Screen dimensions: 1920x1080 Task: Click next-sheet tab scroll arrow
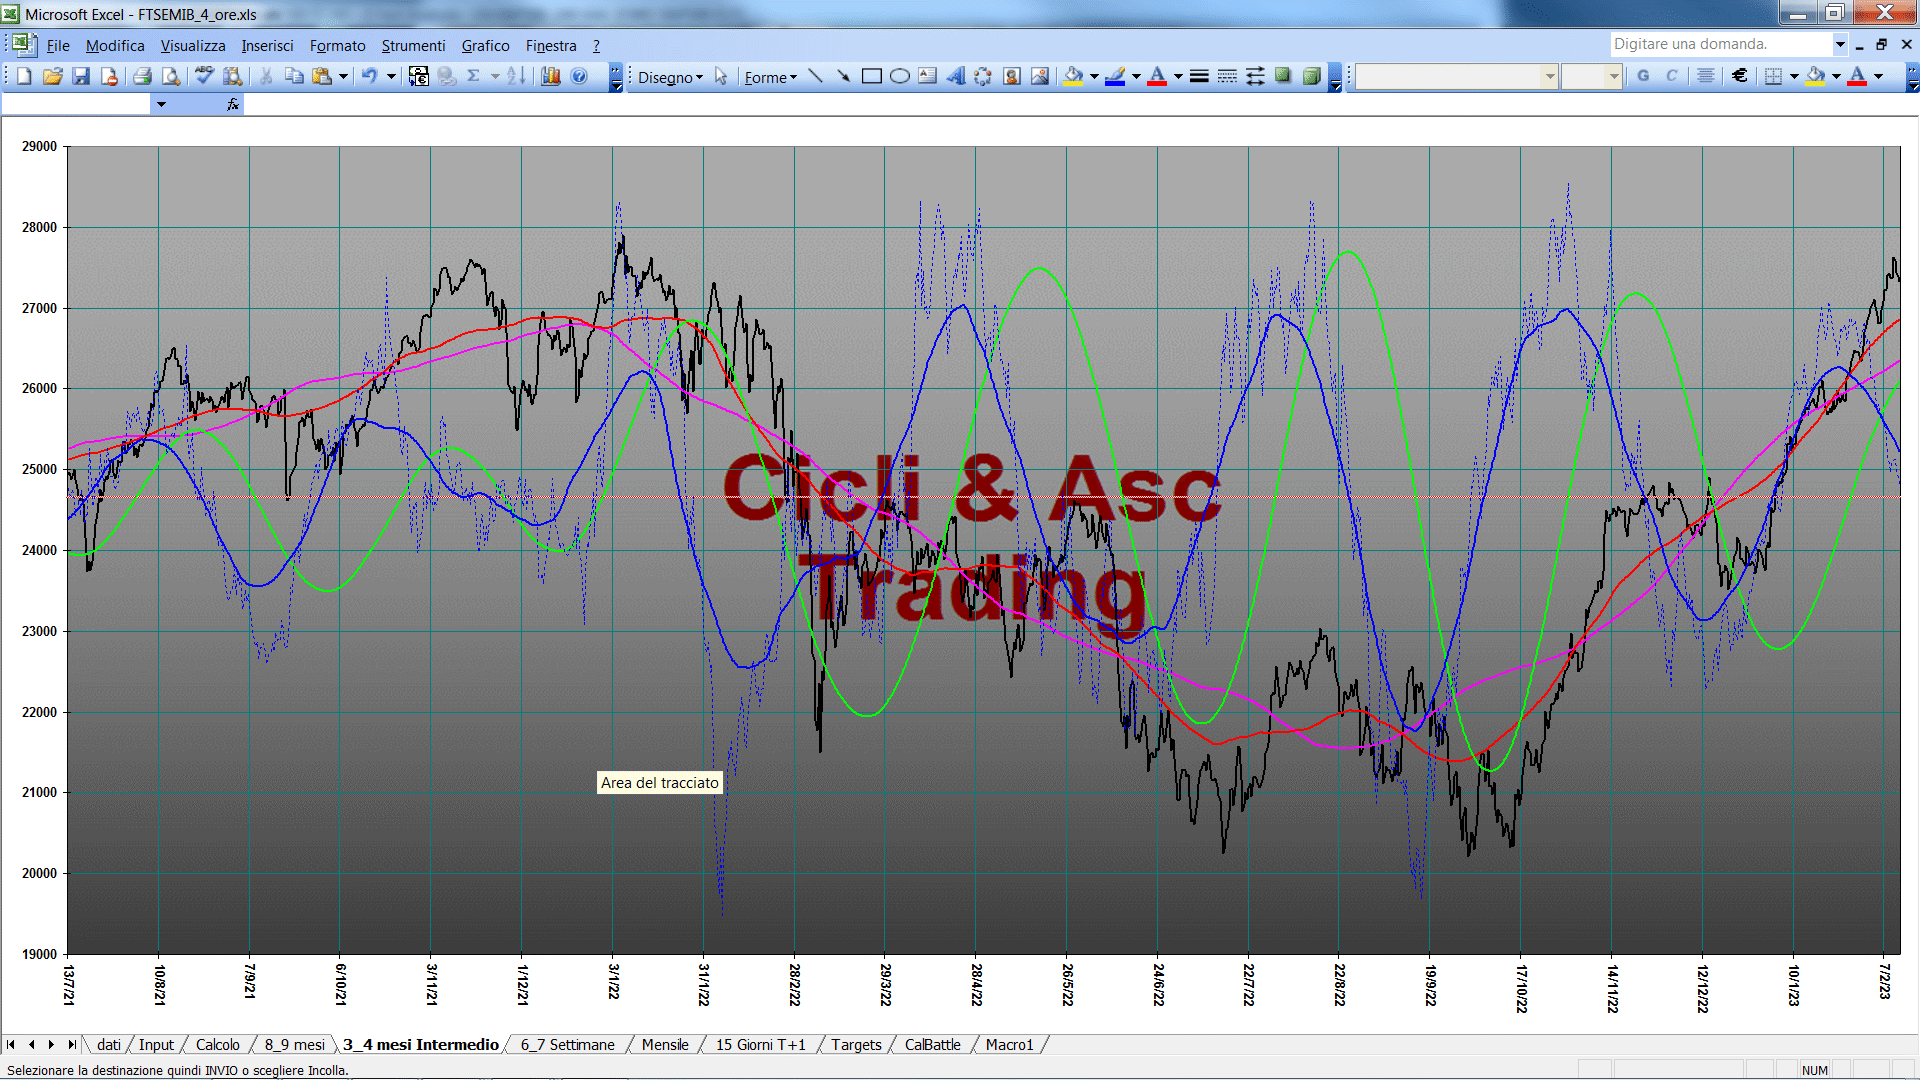(51, 1044)
